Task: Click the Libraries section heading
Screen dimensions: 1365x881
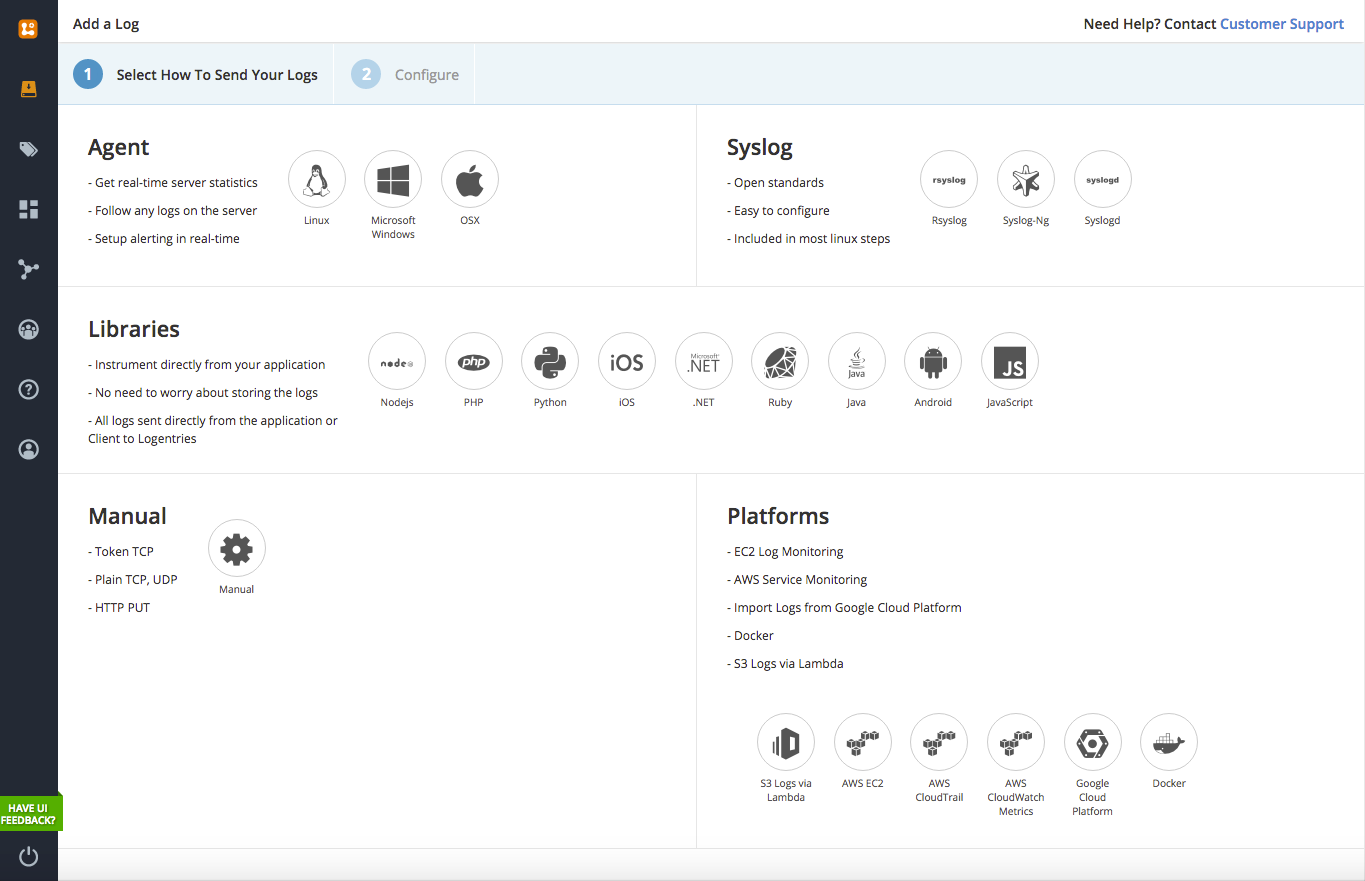Action: coord(134,329)
